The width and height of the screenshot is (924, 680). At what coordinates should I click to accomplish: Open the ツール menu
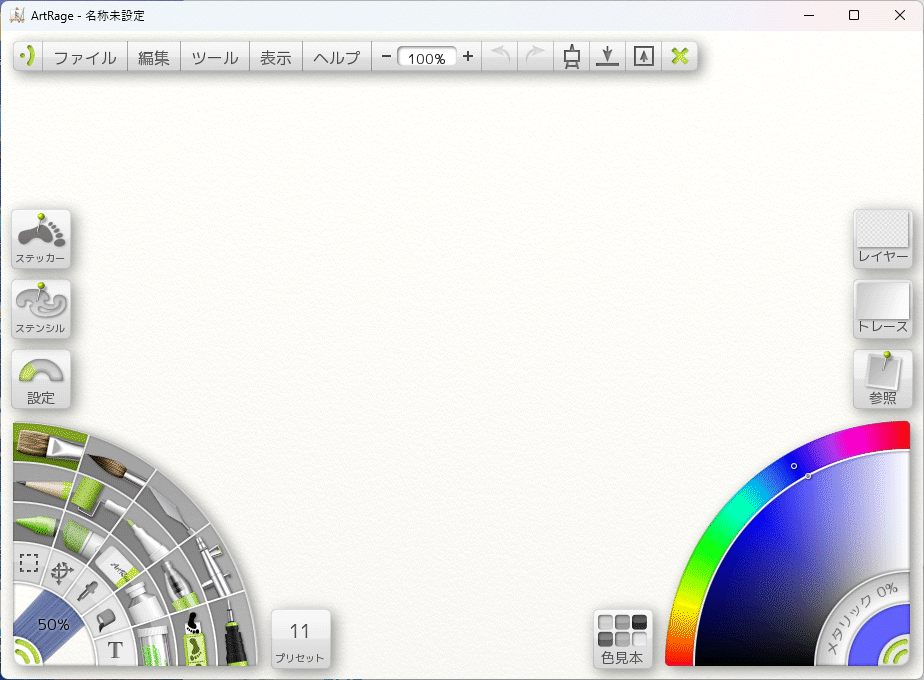pos(214,57)
